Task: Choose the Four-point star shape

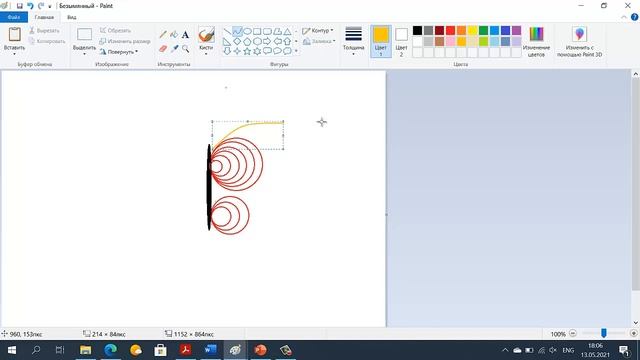Action: click(x=237, y=51)
